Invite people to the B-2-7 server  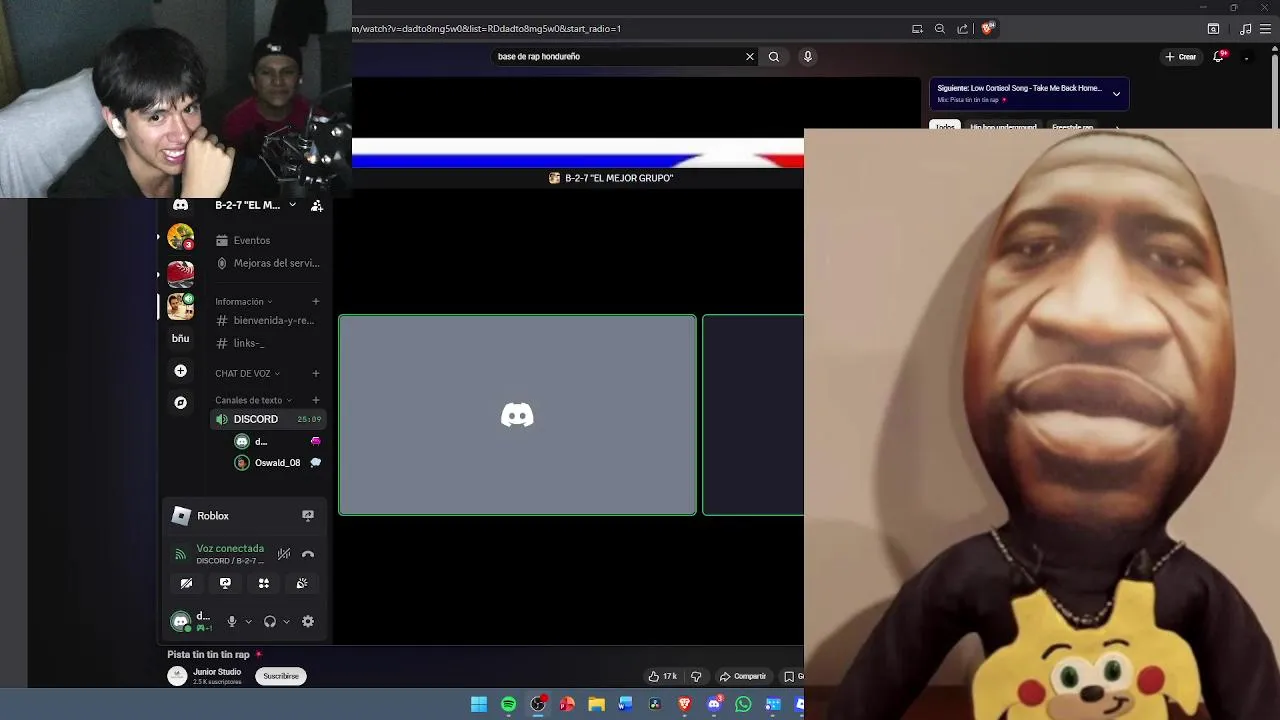[x=316, y=205]
